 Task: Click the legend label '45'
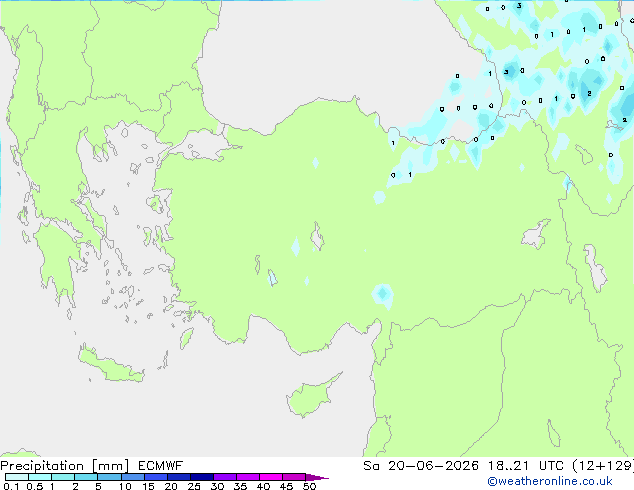pos(286,486)
